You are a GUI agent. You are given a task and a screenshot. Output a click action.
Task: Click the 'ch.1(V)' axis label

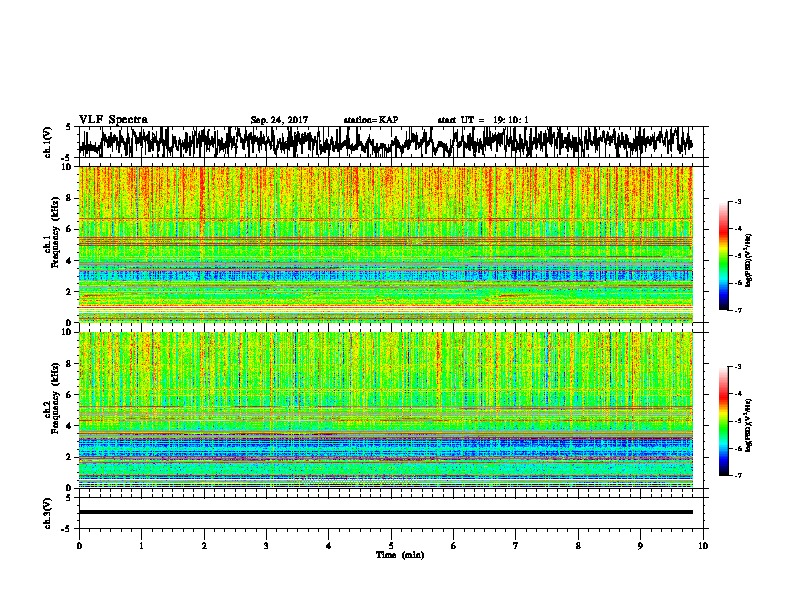click(48, 142)
